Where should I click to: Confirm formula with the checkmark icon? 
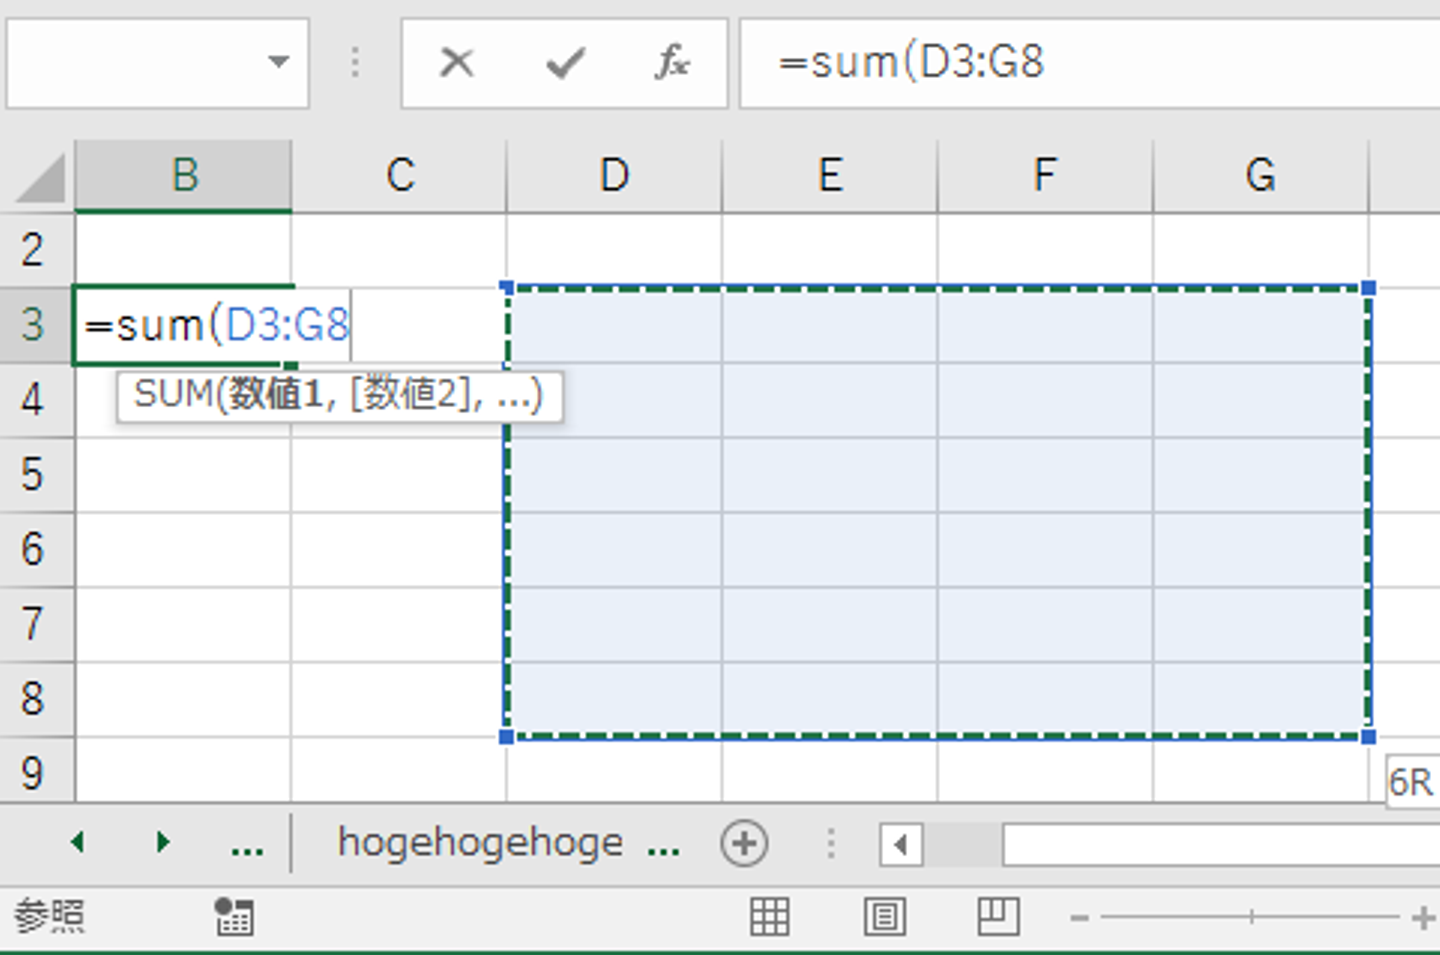(x=565, y=63)
